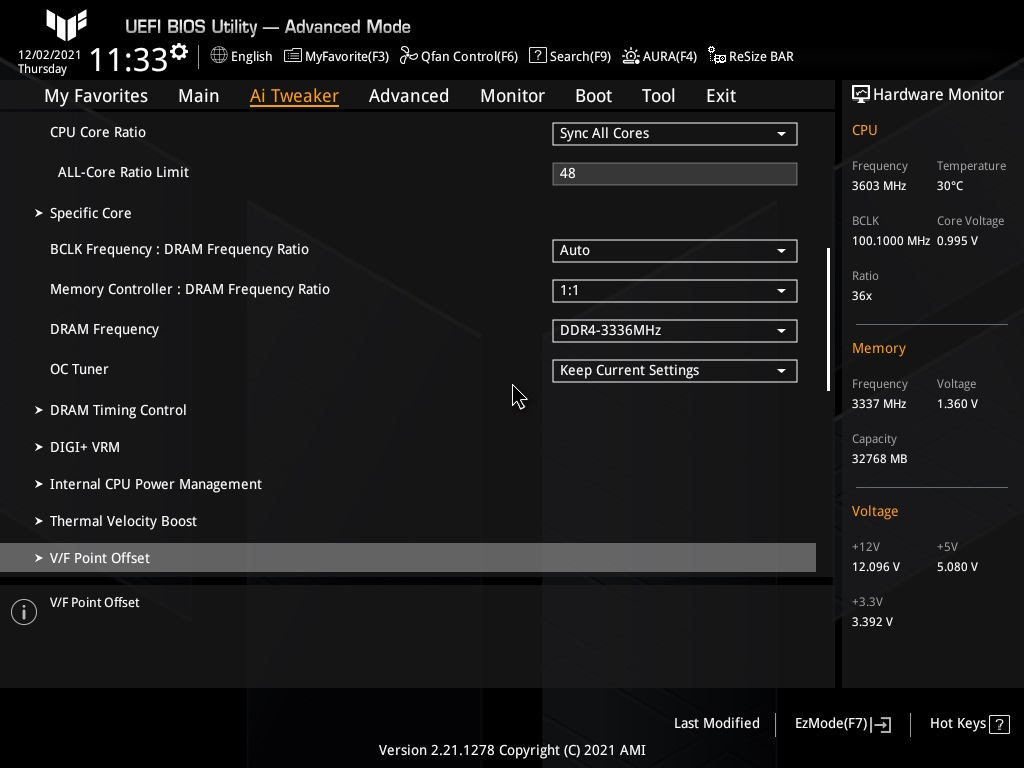1024x768 pixels.
Task: Open Memory Controller ratio 1:1 dropdown
Action: pyautogui.click(x=675, y=291)
